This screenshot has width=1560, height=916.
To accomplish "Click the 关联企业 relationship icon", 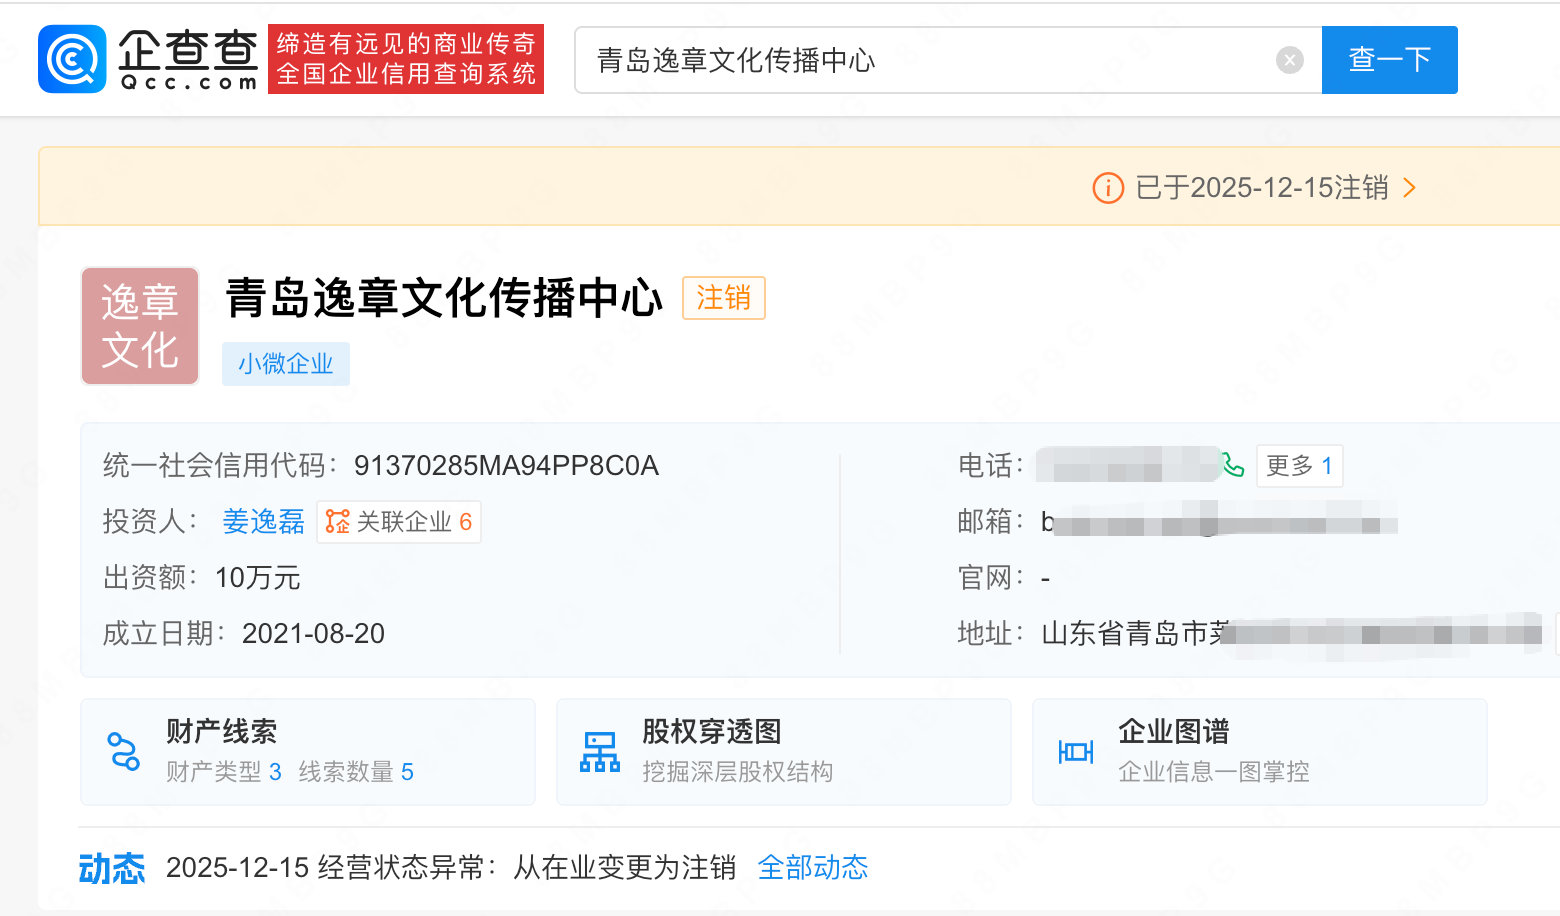I will [x=337, y=521].
